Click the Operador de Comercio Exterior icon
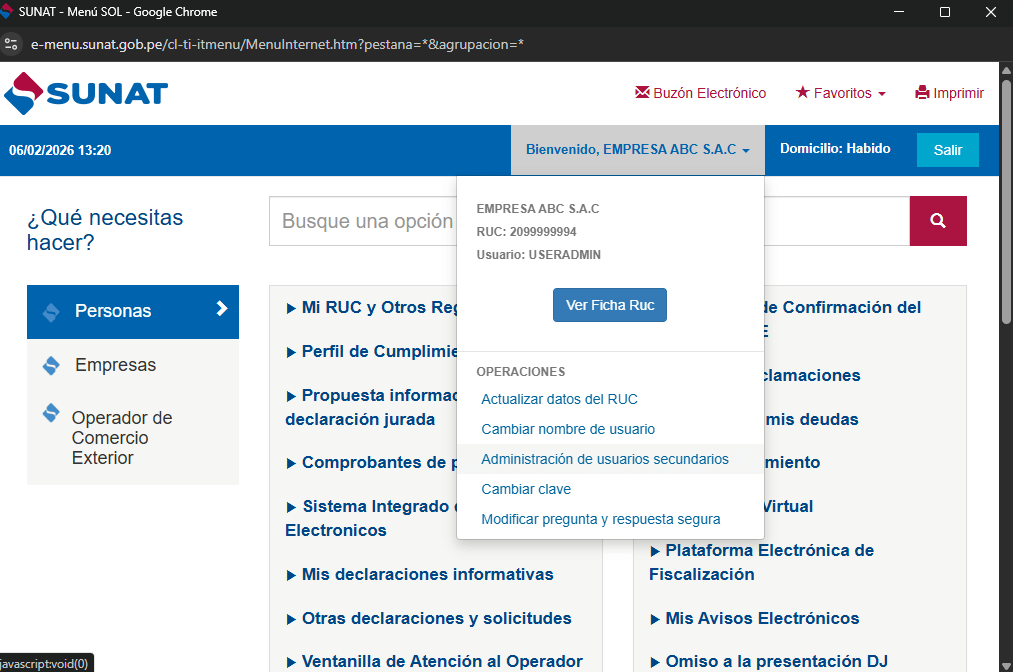 coord(51,413)
